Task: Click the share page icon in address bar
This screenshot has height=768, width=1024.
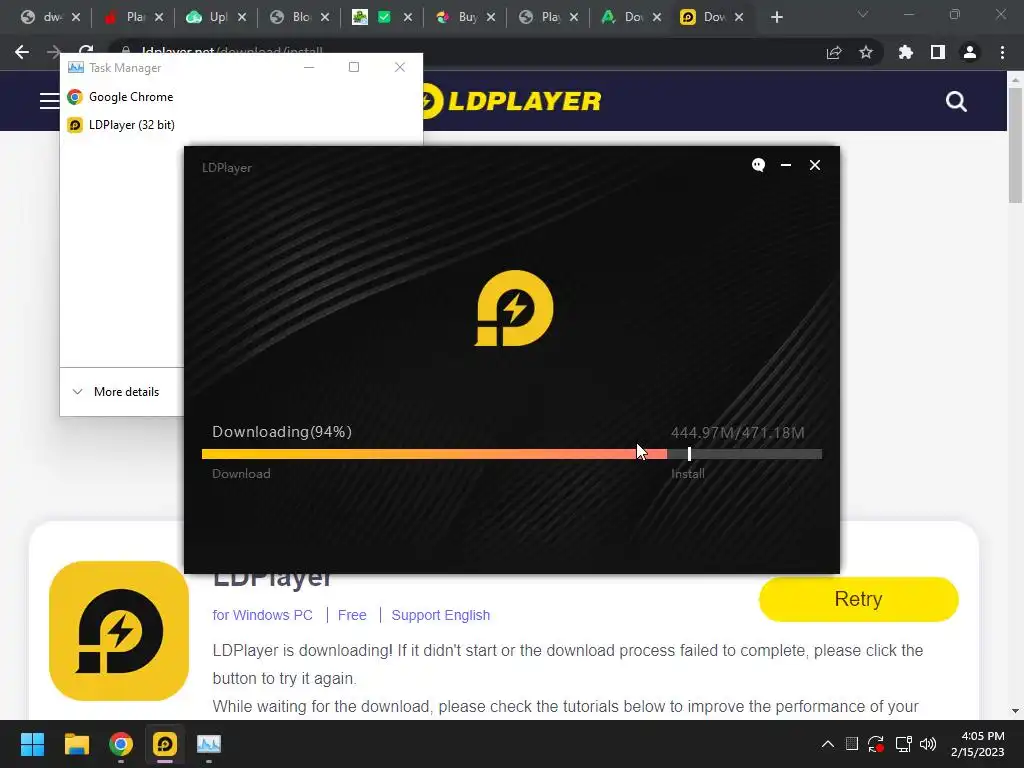Action: [x=834, y=53]
